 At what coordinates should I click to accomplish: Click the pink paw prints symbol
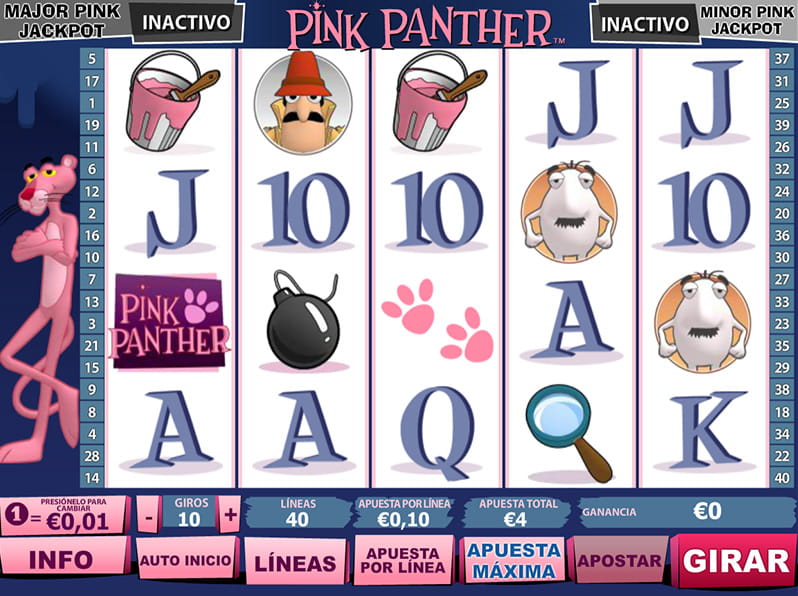[x=438, y=320]
